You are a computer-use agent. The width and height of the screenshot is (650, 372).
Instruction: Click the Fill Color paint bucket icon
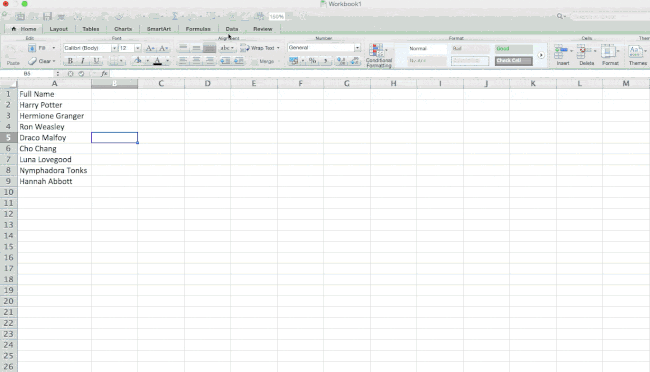[x=137, y=61]
